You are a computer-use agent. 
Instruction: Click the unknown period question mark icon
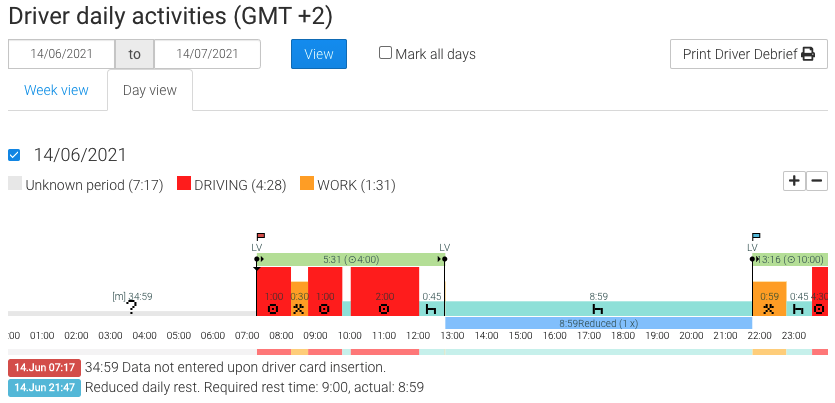point(131,308)
